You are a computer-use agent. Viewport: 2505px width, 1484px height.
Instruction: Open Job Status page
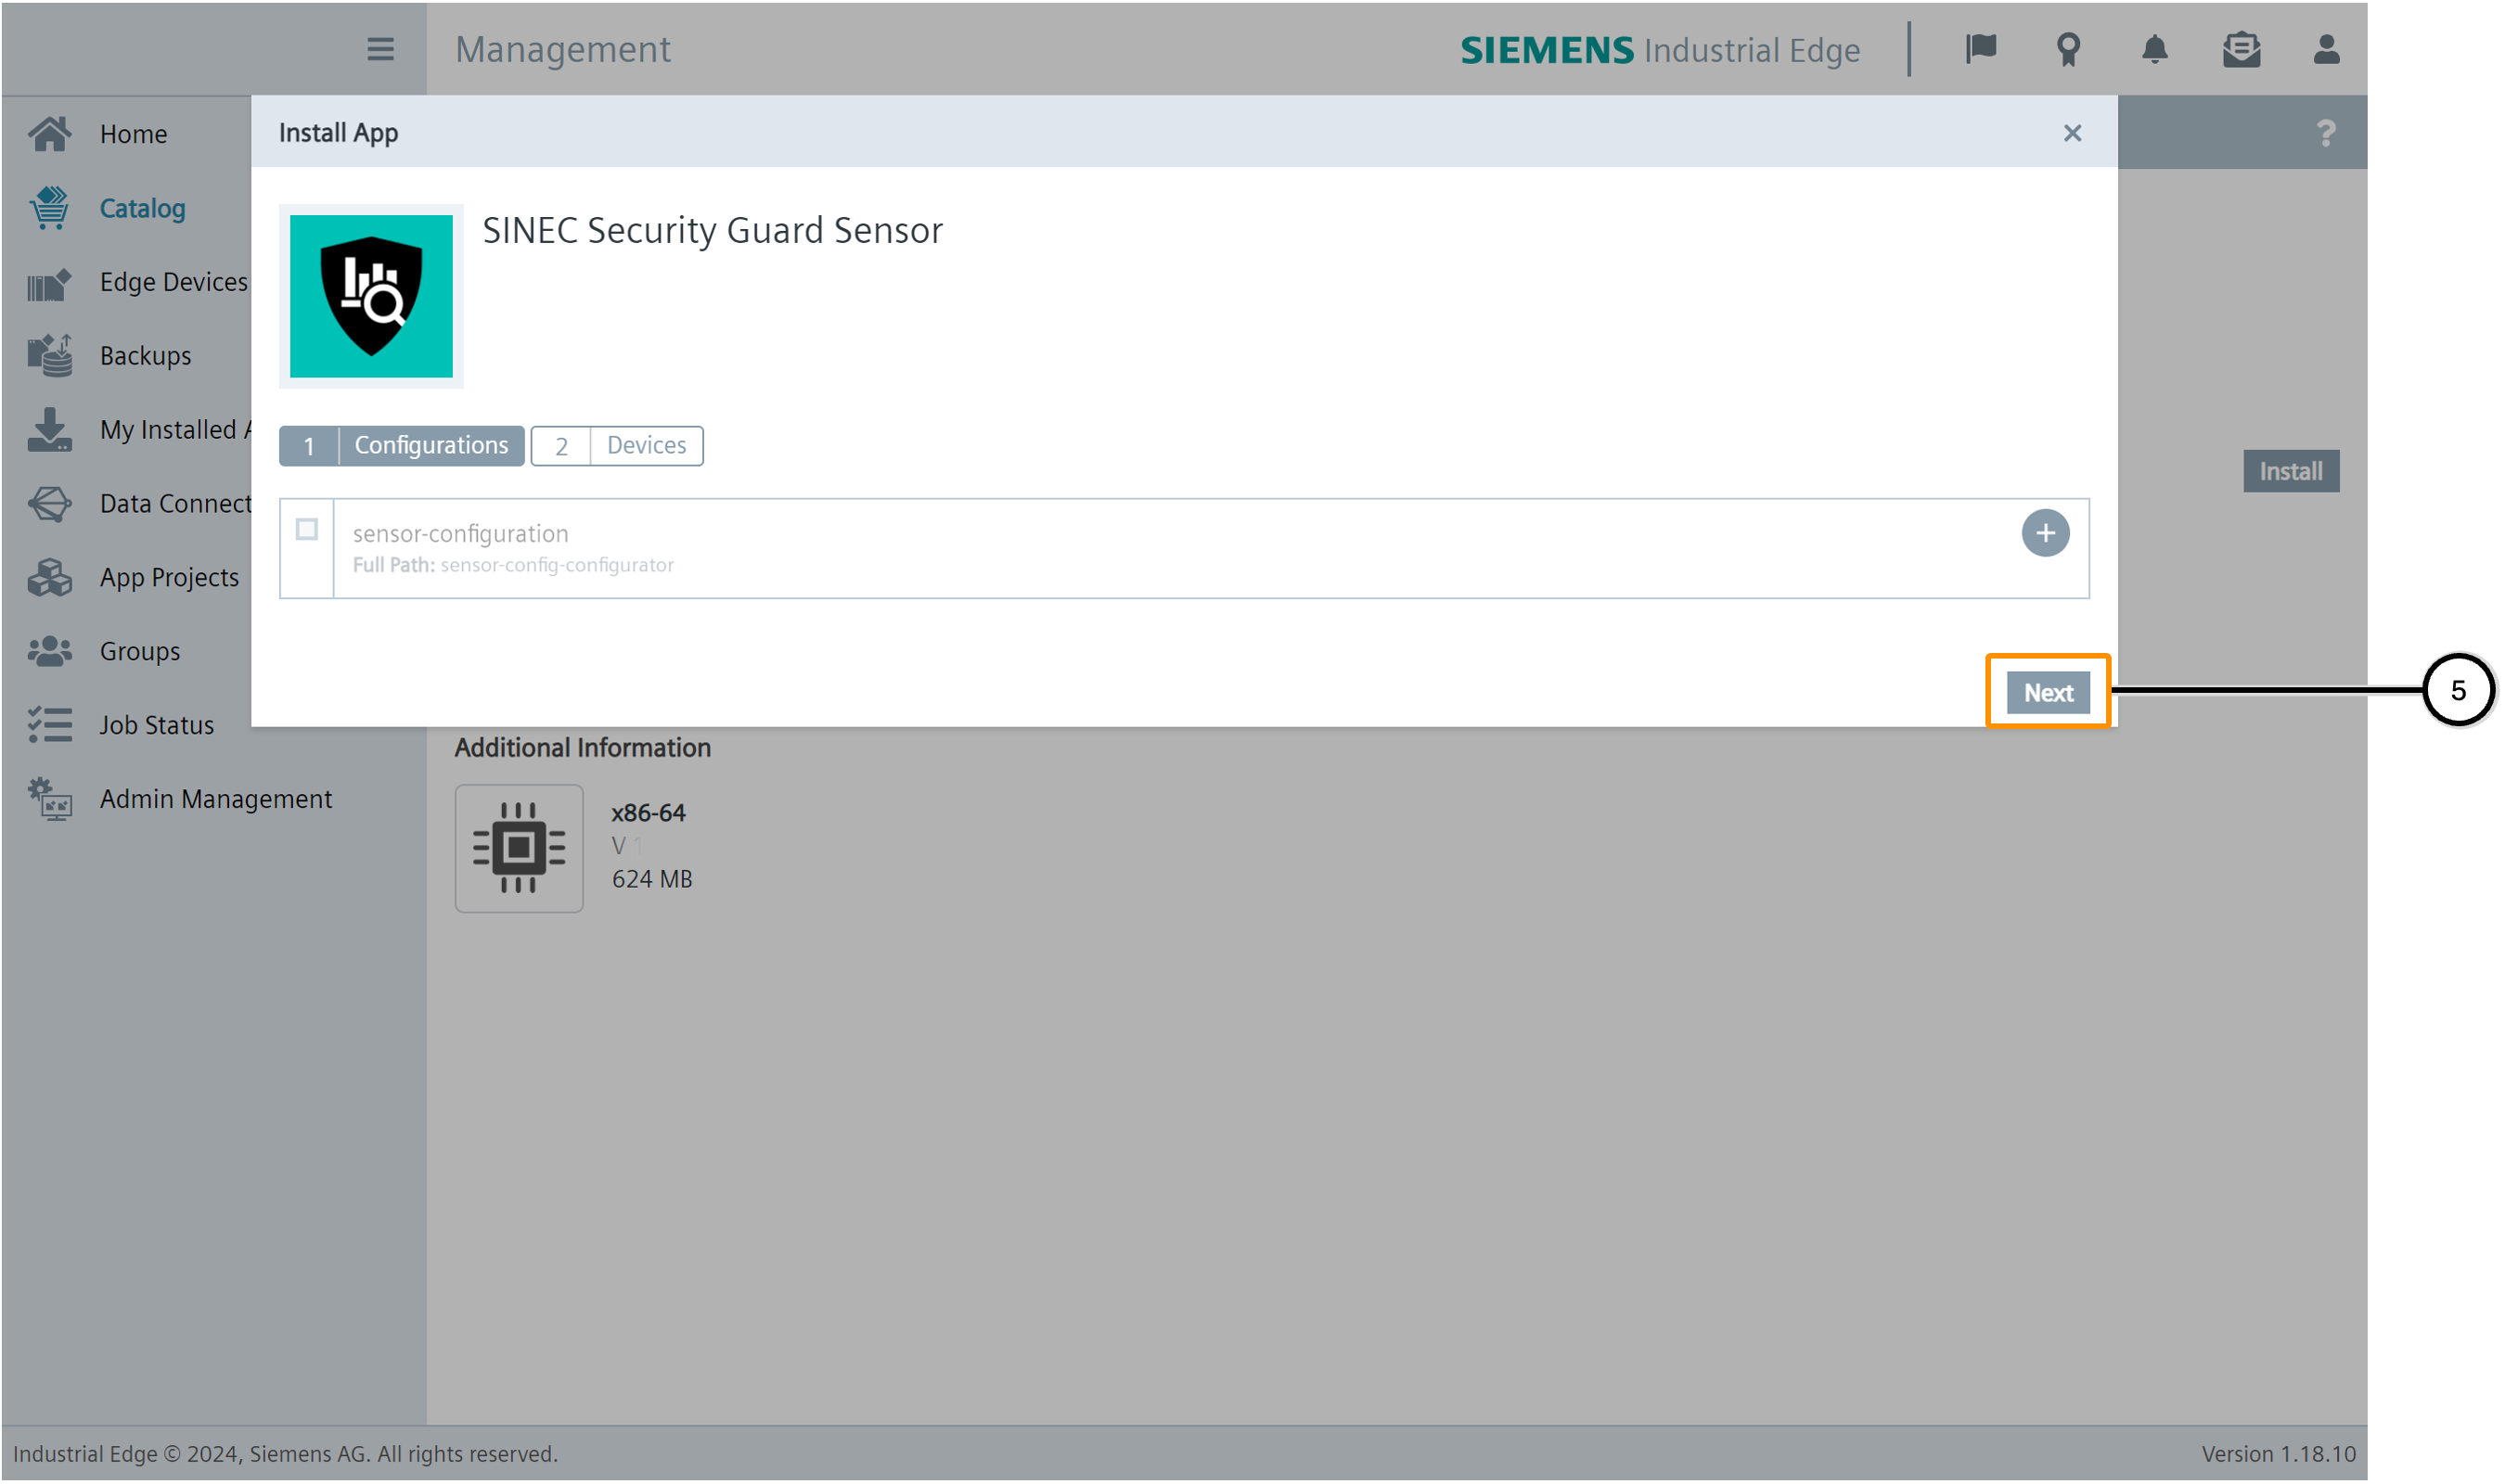(156, 725)
